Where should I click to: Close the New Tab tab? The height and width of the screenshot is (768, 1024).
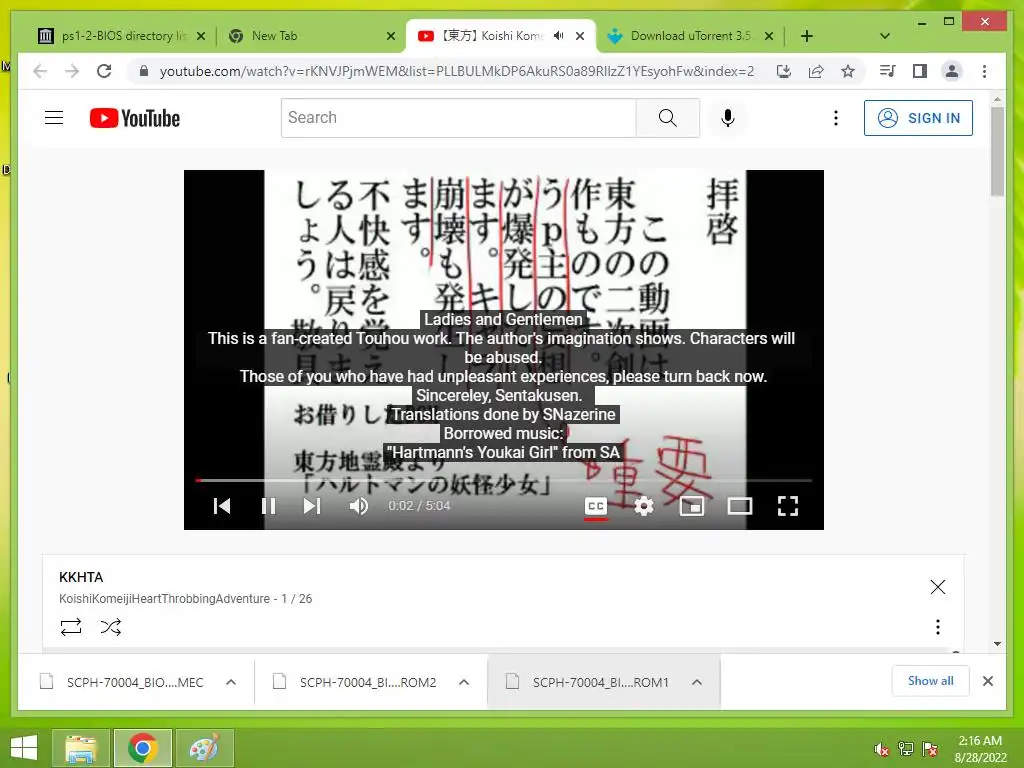point(391,36)
